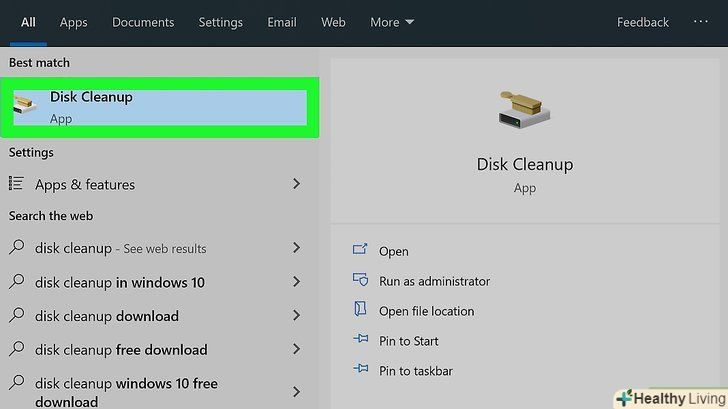Click the Pin to Start pin icon

tap(361, 339)
